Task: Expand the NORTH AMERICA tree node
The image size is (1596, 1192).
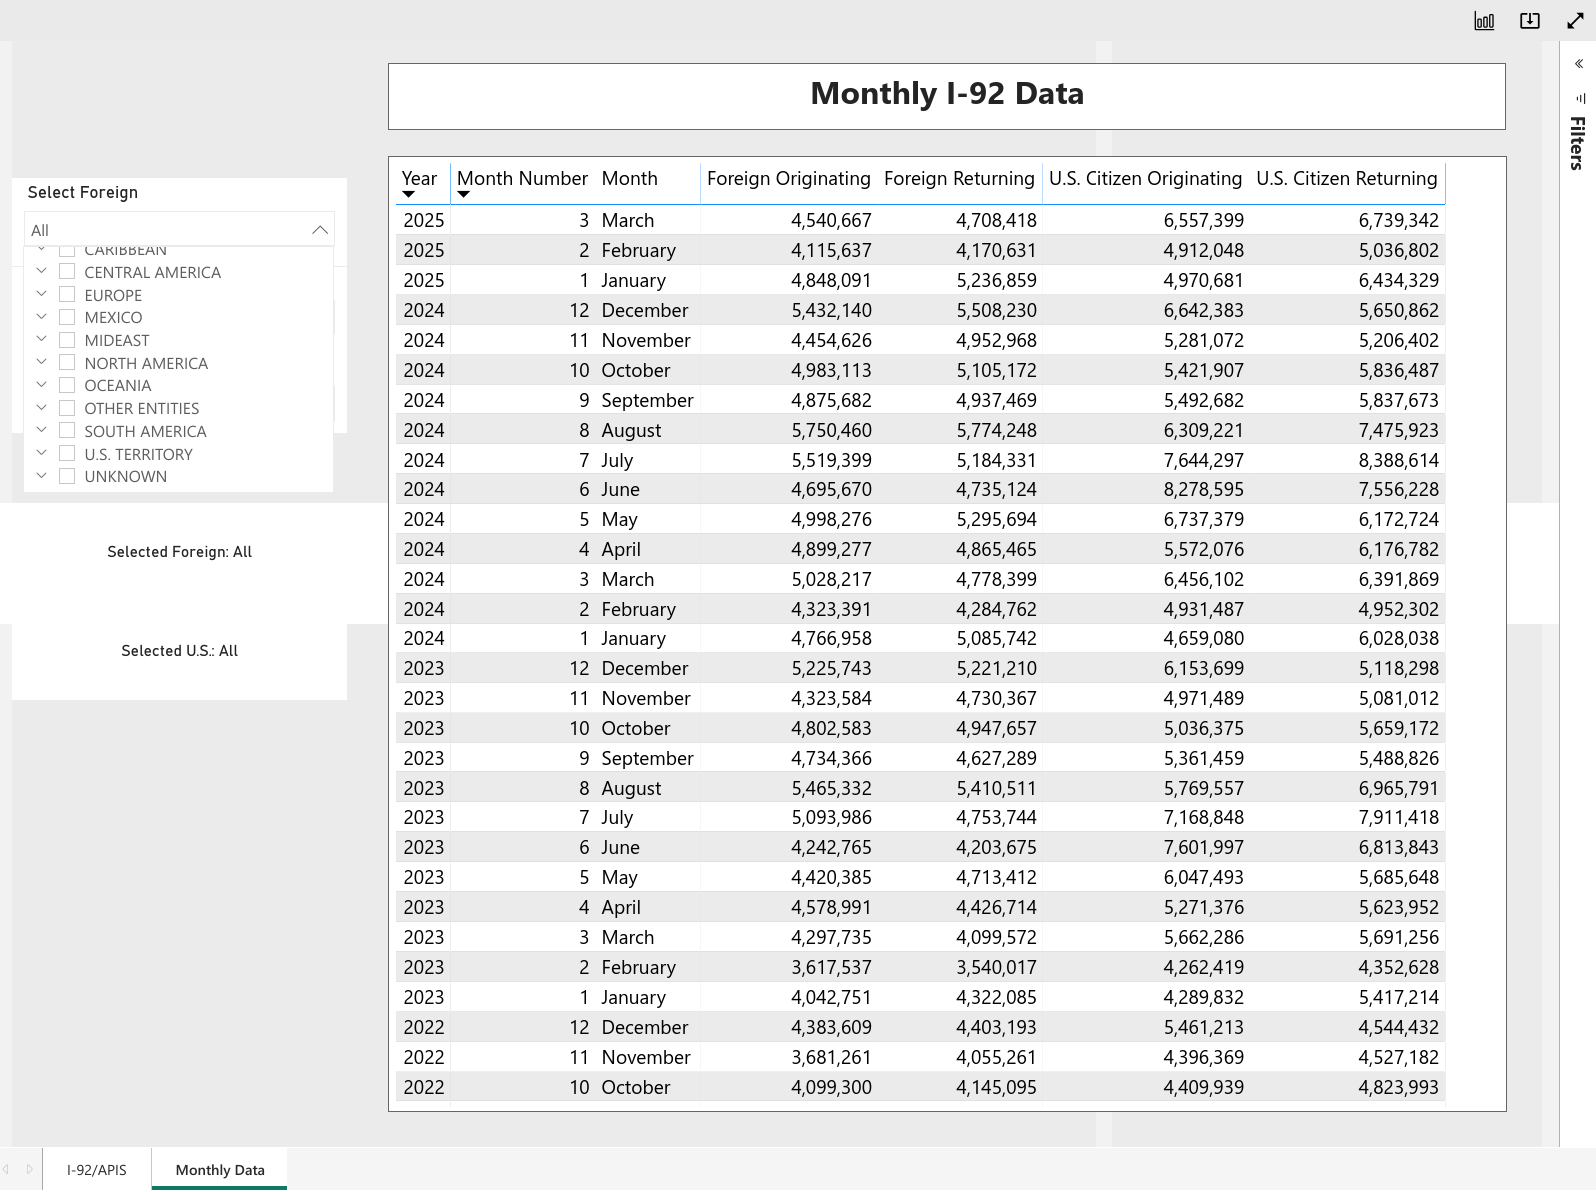Action: [41, 362]
